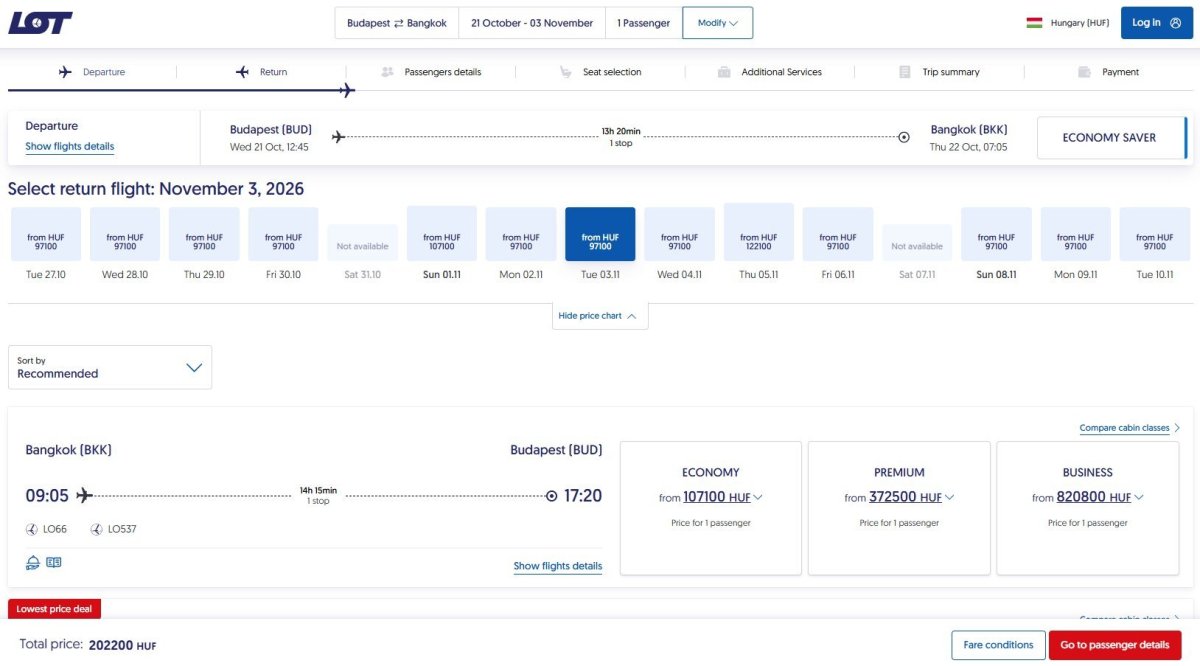Open Show flights details under Departure
1200x666 pixels.
pyautogui.click(x=70, y=147)
